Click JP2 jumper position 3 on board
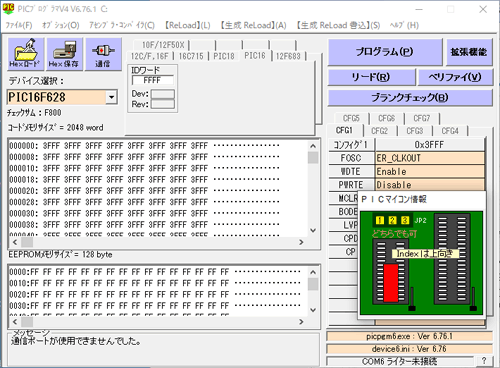Viewport: 500px width, 368px height. pos(405,220)
